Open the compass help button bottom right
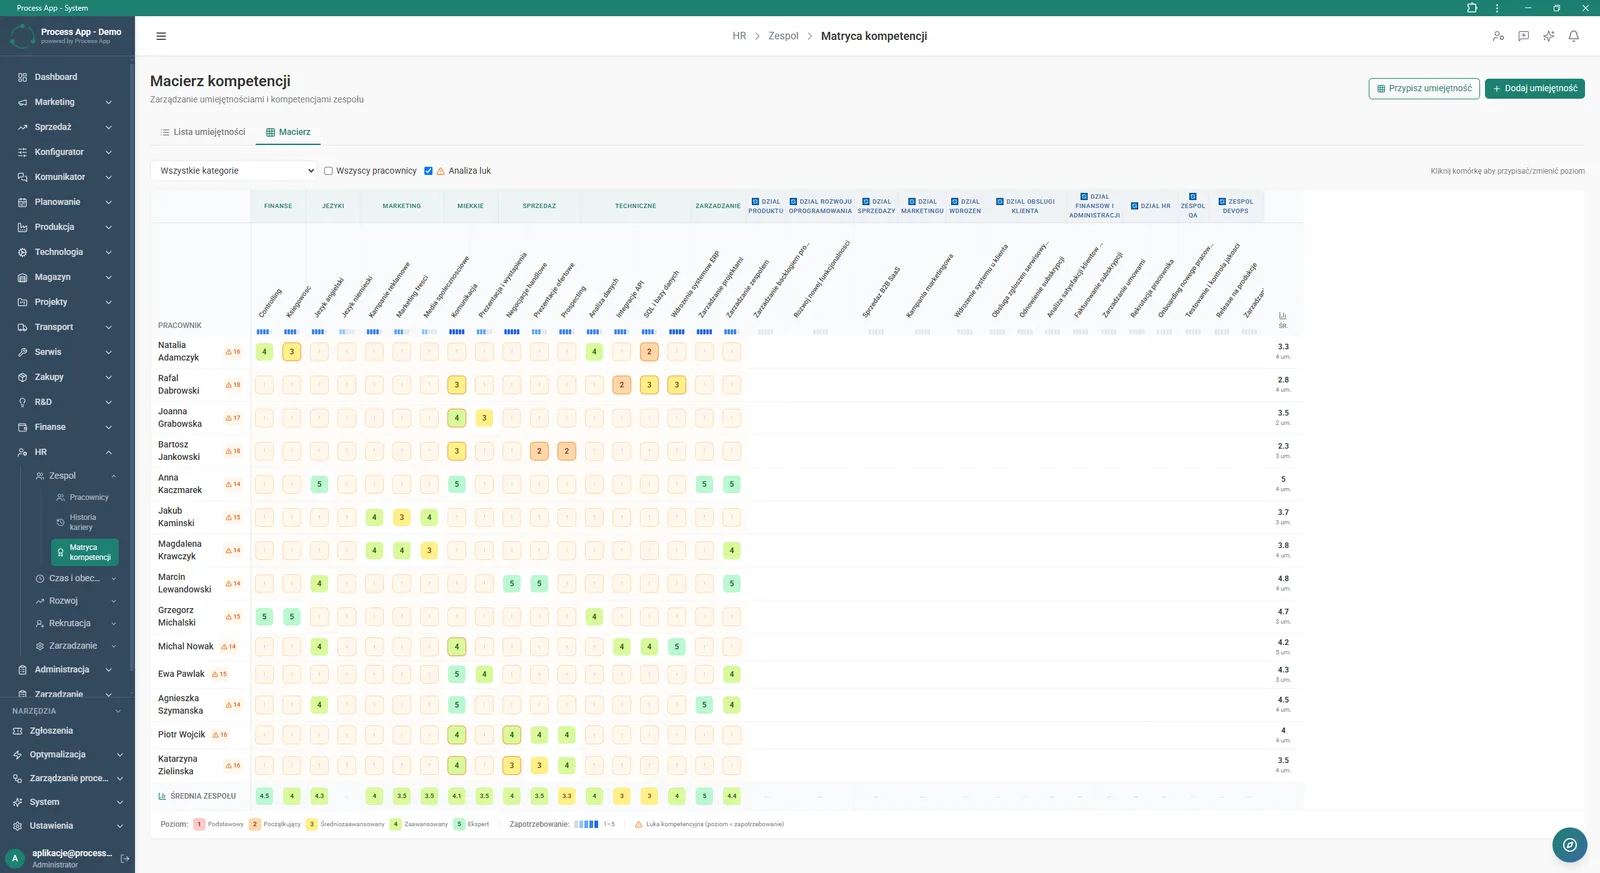 pos(1570,845)
